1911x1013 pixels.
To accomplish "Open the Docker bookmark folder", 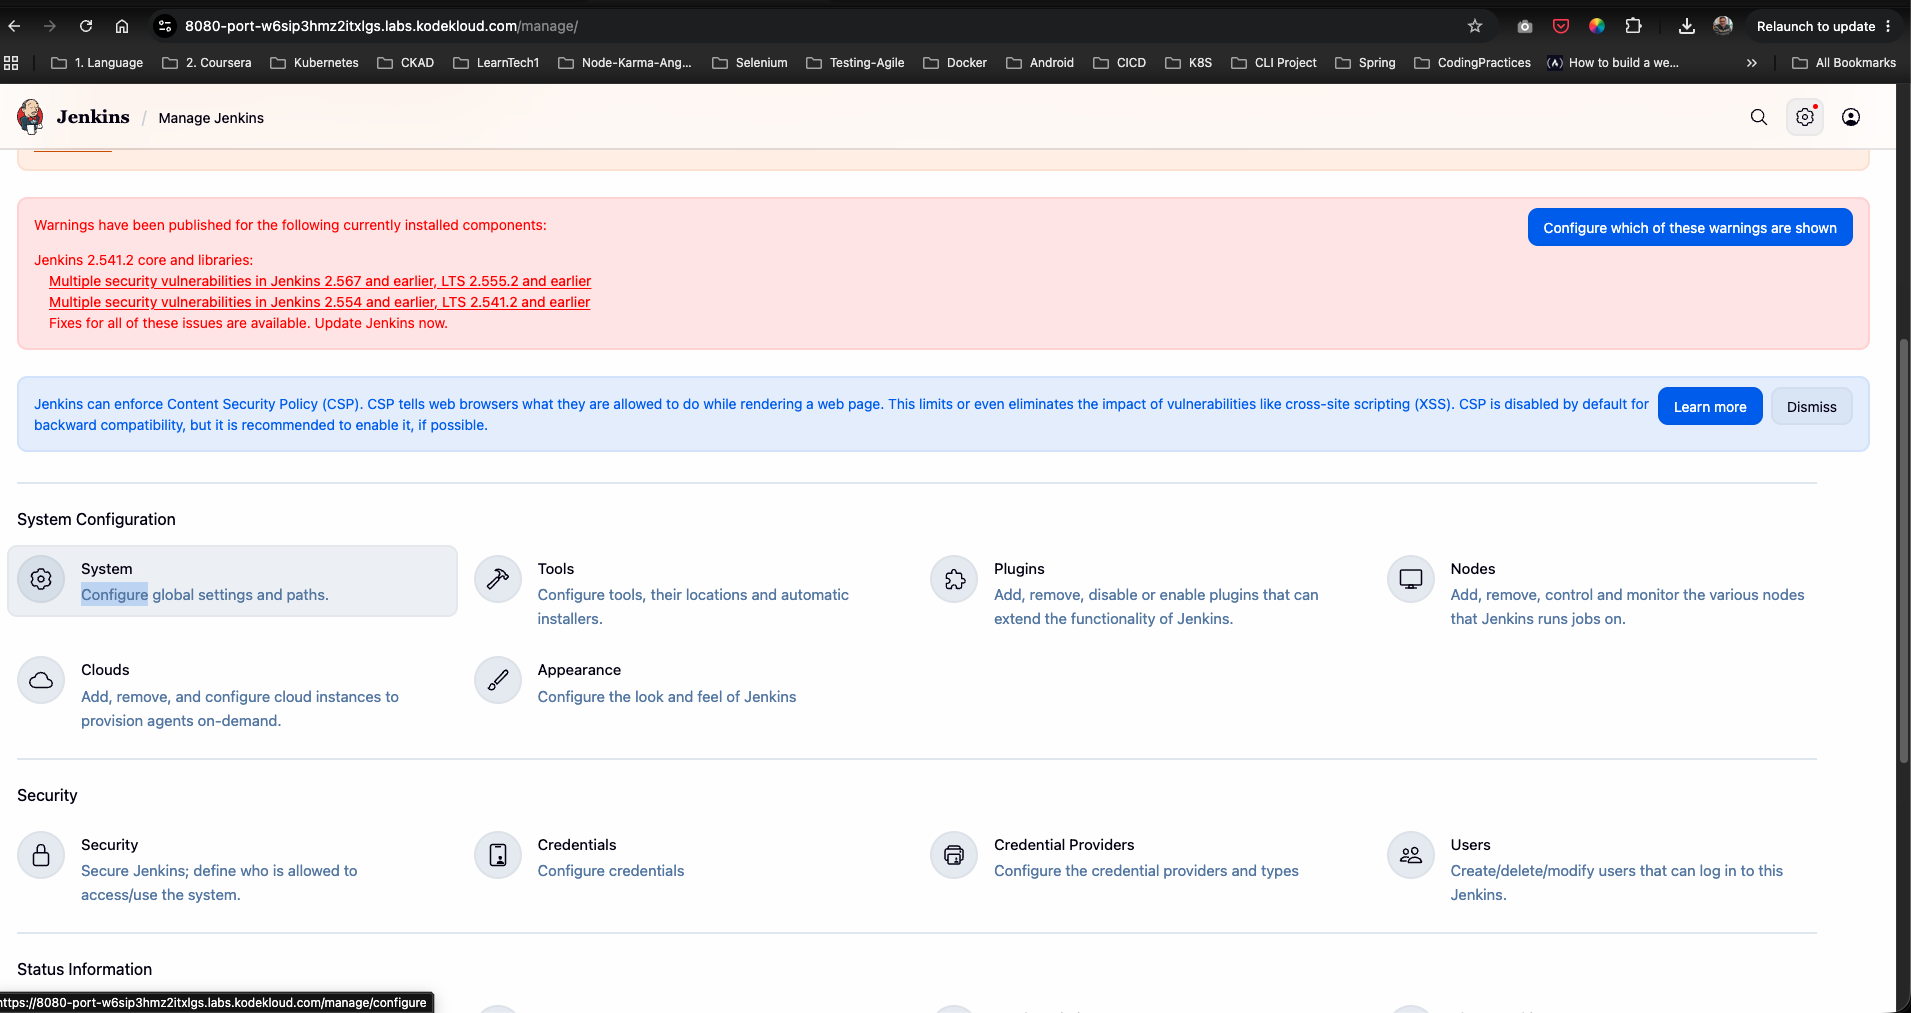I will 955,62.
